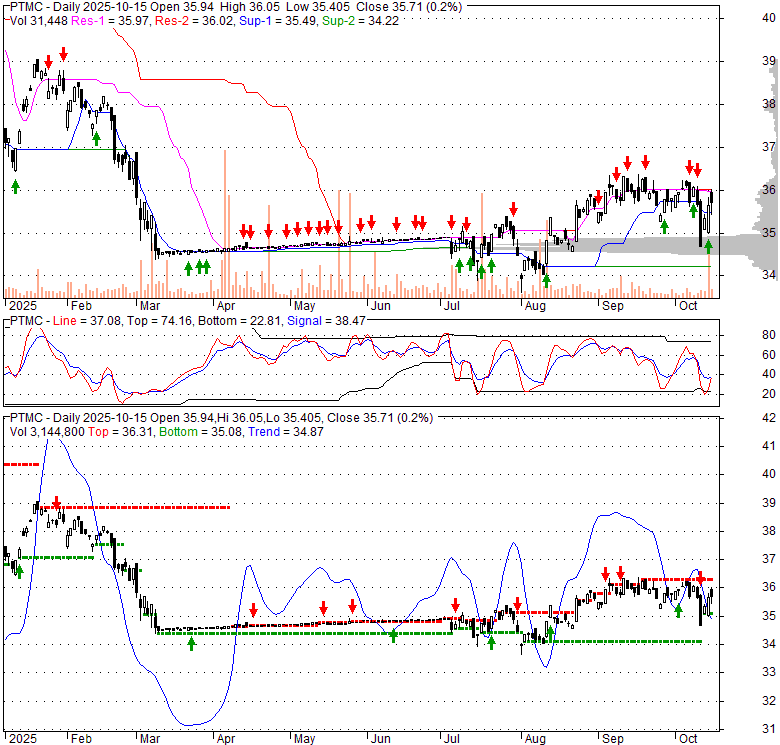
Task: Select the 'Mar' month label on bottom chart
Action: [x=150, y=739]
